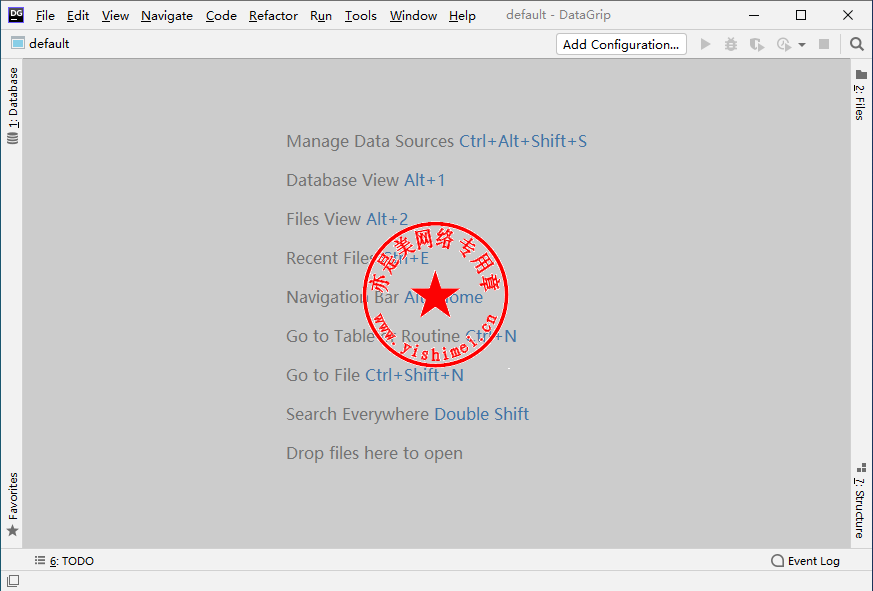Open the File menu

pyautogui.click(x=45, y=16)
